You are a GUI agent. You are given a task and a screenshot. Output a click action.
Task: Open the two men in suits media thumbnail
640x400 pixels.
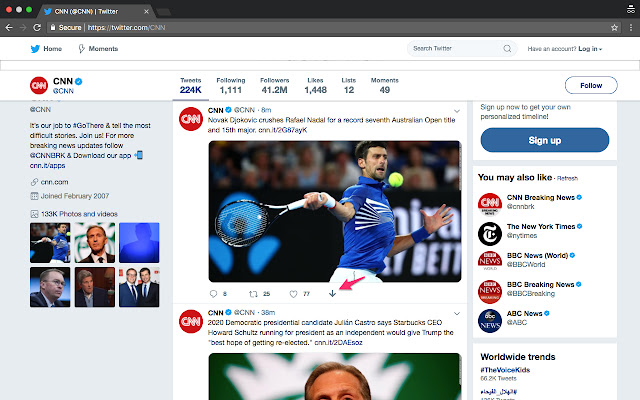(139, 287)
